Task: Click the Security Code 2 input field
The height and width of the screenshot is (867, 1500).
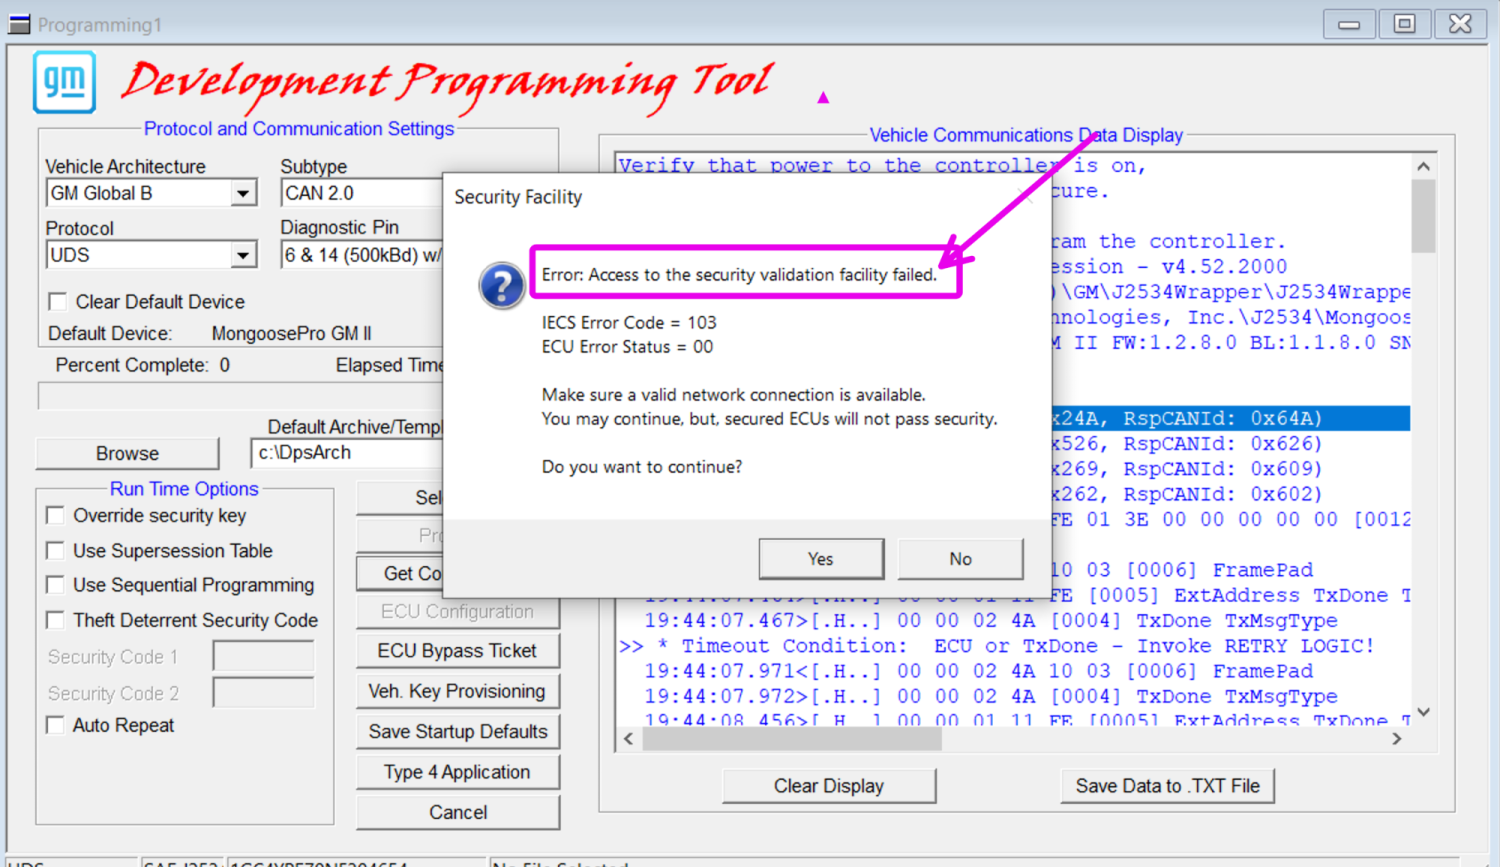Action: tap(264, 693)
